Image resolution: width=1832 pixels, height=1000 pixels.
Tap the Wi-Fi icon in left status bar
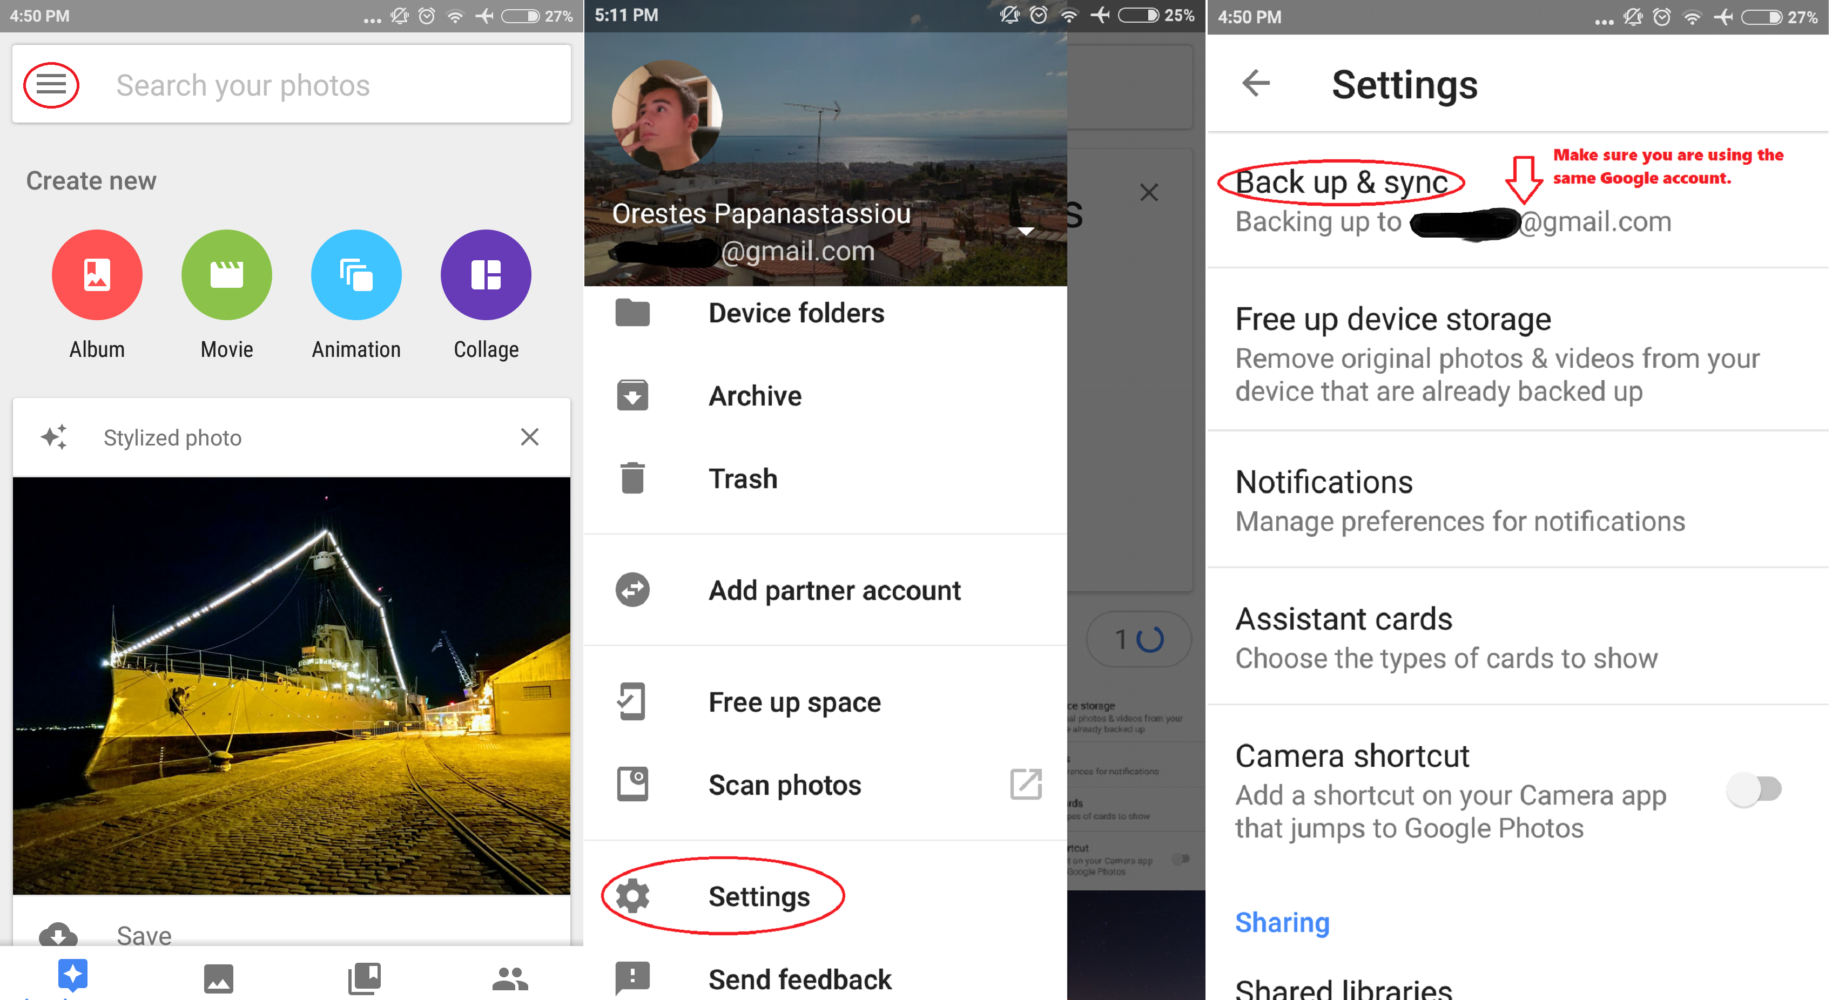point(456,16)
